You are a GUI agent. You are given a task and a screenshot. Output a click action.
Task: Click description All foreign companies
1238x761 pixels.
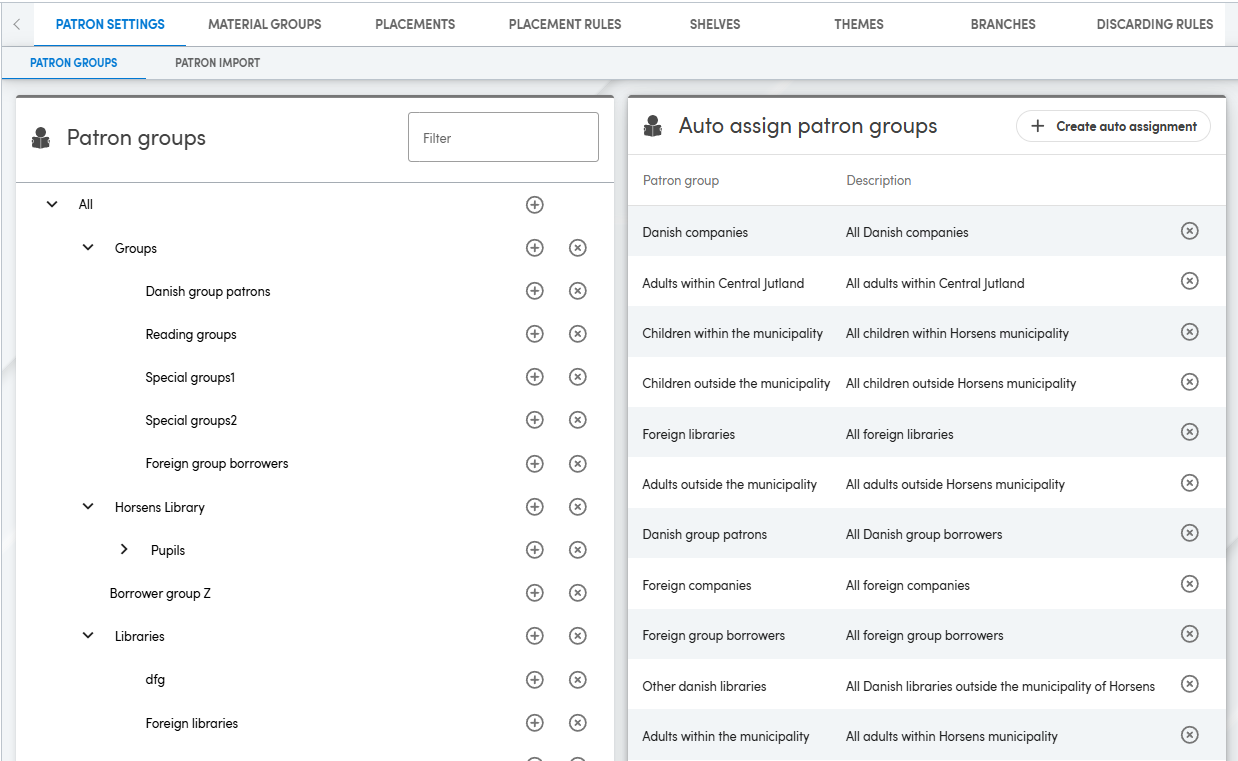[x=908, y=585]
